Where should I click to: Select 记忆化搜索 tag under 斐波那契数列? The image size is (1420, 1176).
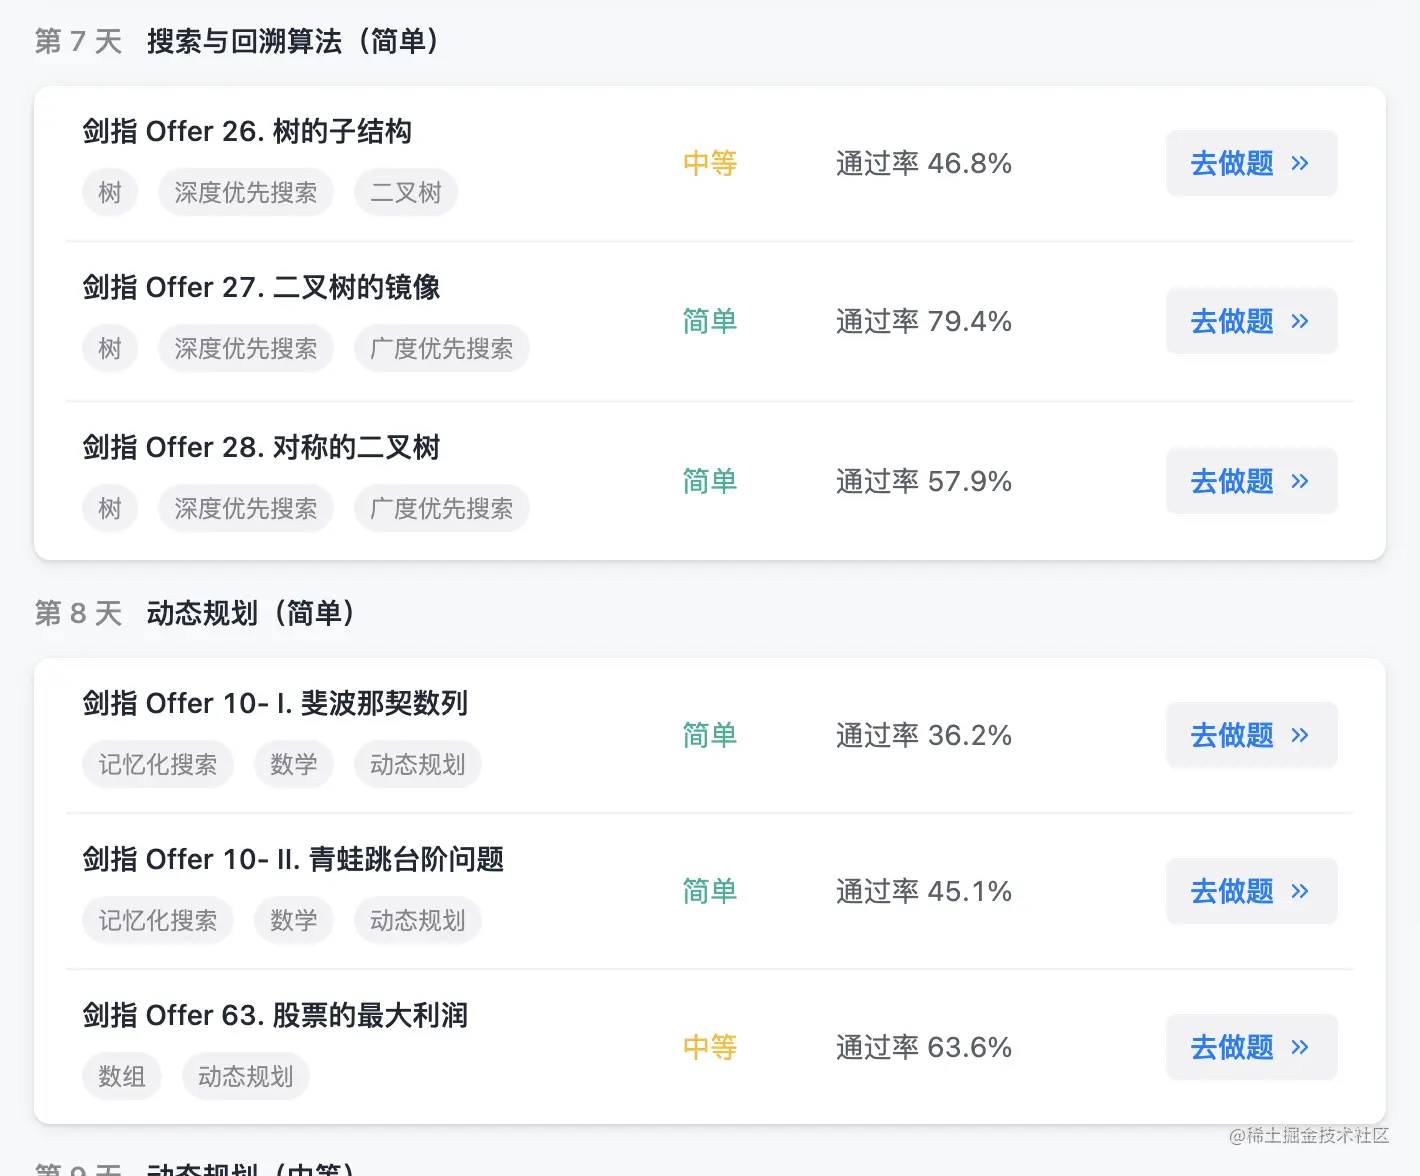pos(157,764)
